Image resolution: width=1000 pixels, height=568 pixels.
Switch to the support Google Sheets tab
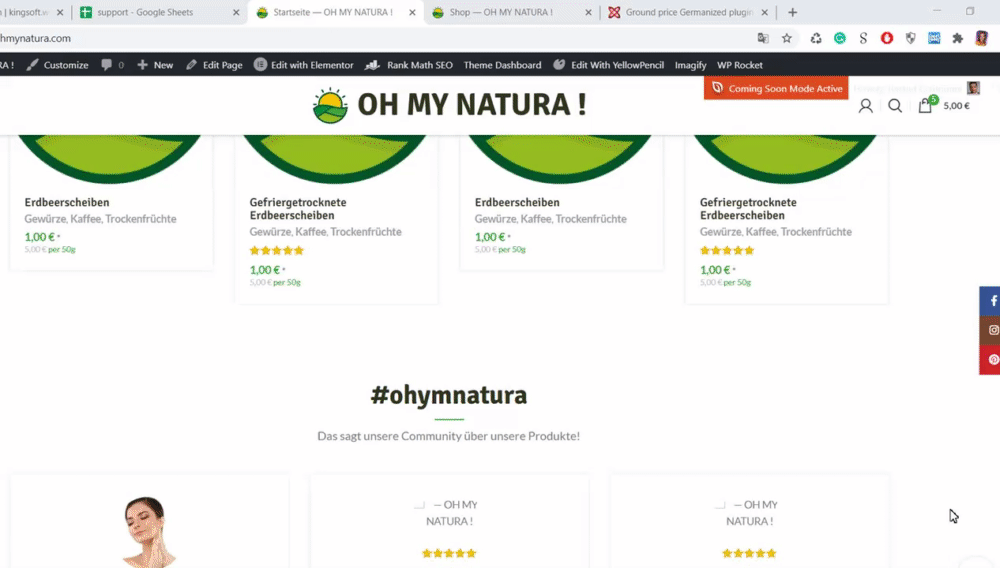[145, 12]
